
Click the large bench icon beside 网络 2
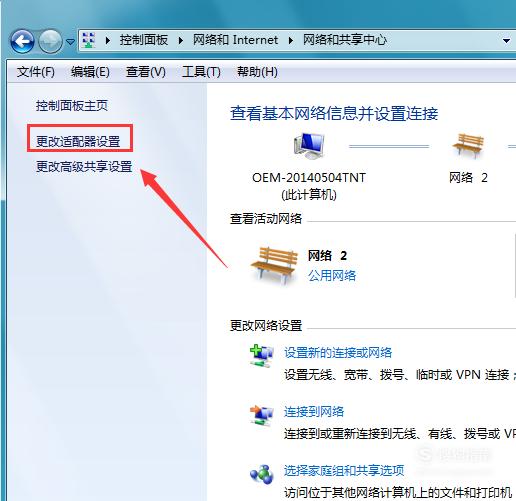click(x=274, y=266)
